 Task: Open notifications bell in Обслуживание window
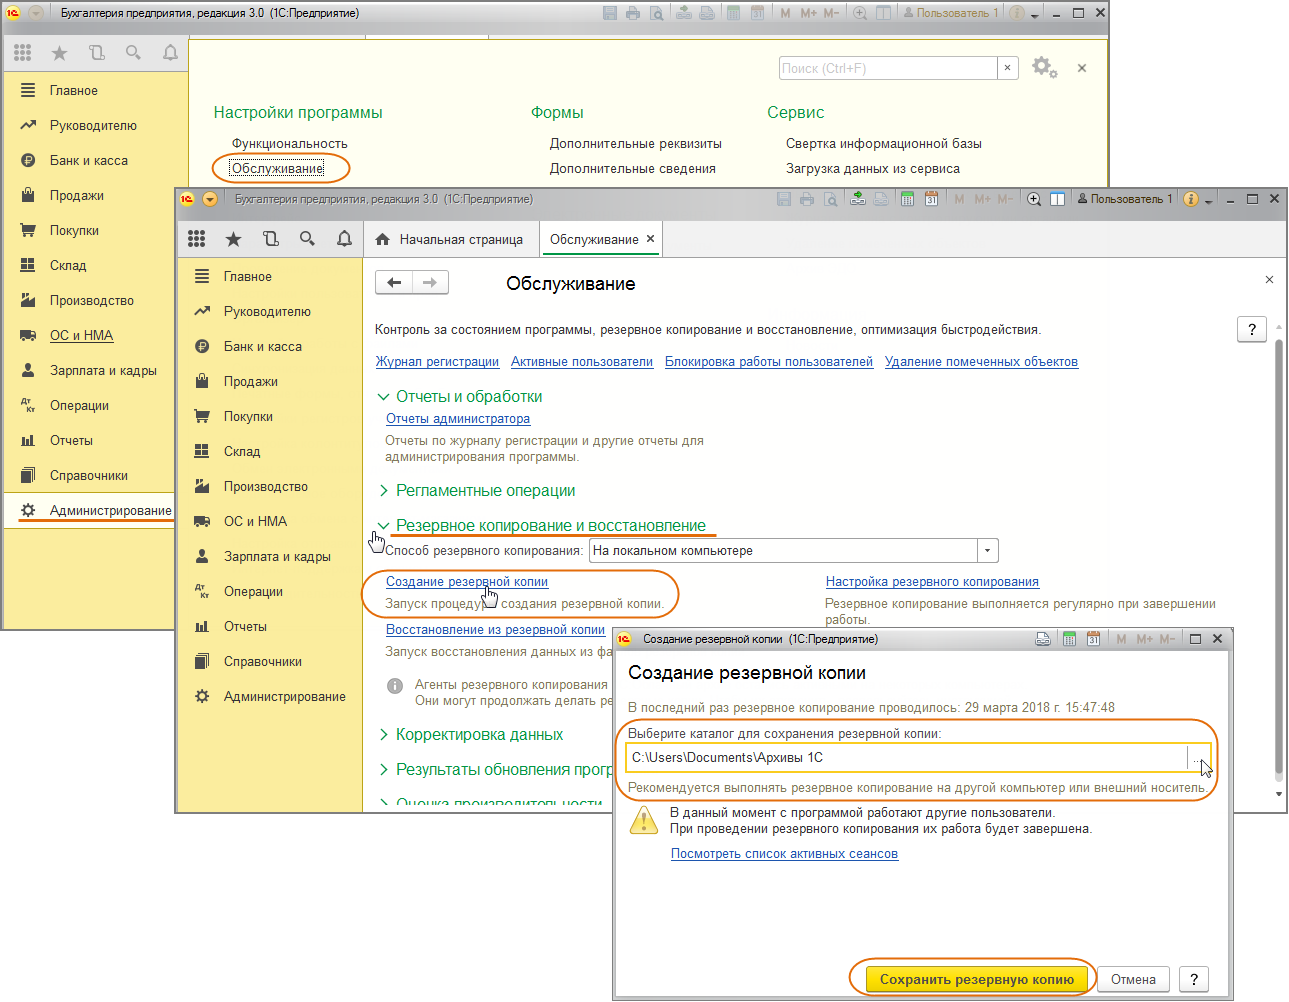344,239
